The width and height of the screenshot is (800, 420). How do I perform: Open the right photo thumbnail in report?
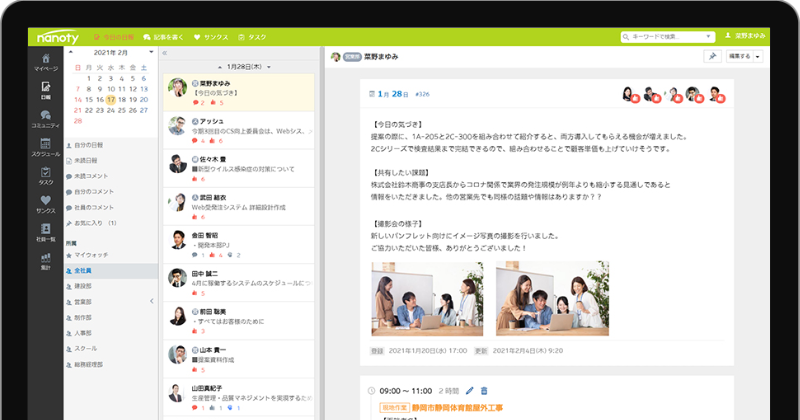[x=553, y=299]
